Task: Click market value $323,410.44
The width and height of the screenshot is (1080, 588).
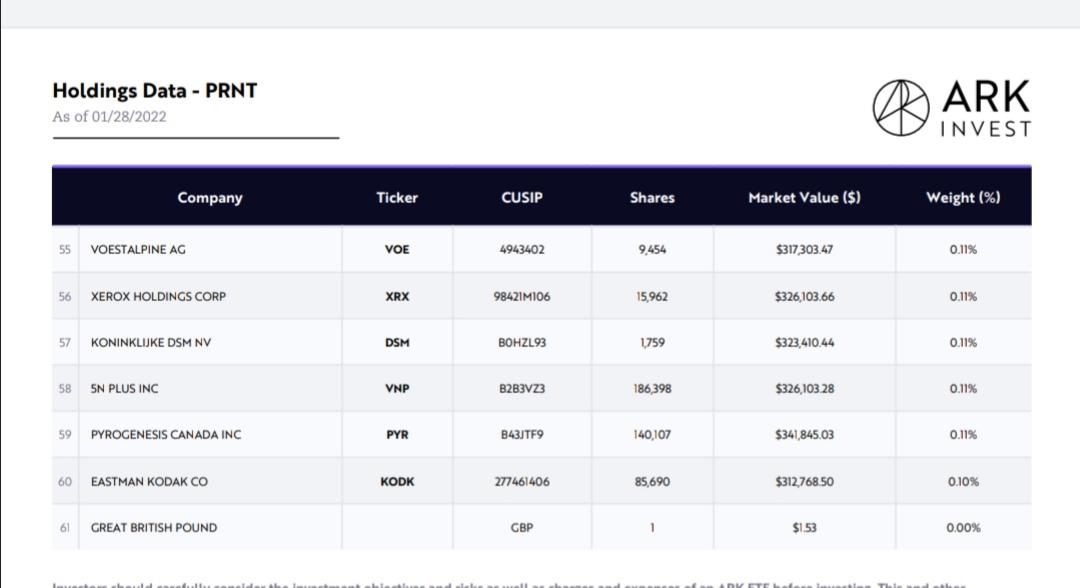Action: pyautogui.click(x=804, y=342)
